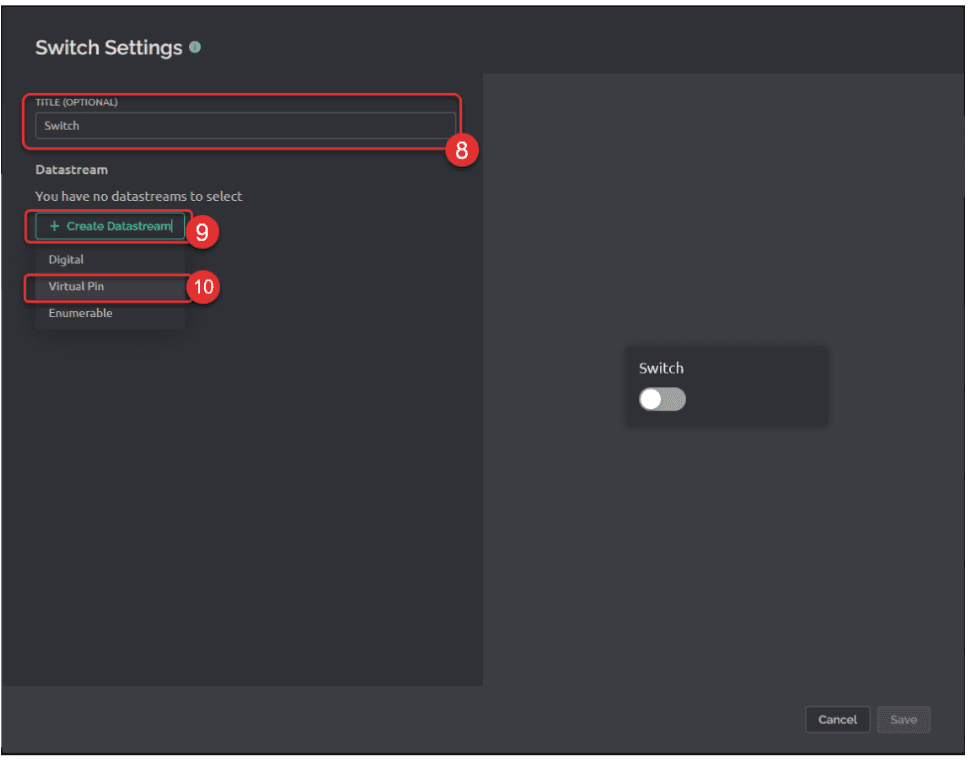This screenshot has height=763, width=971.
Task: Click the Datastream section label
Action: (x=71, y=170)
